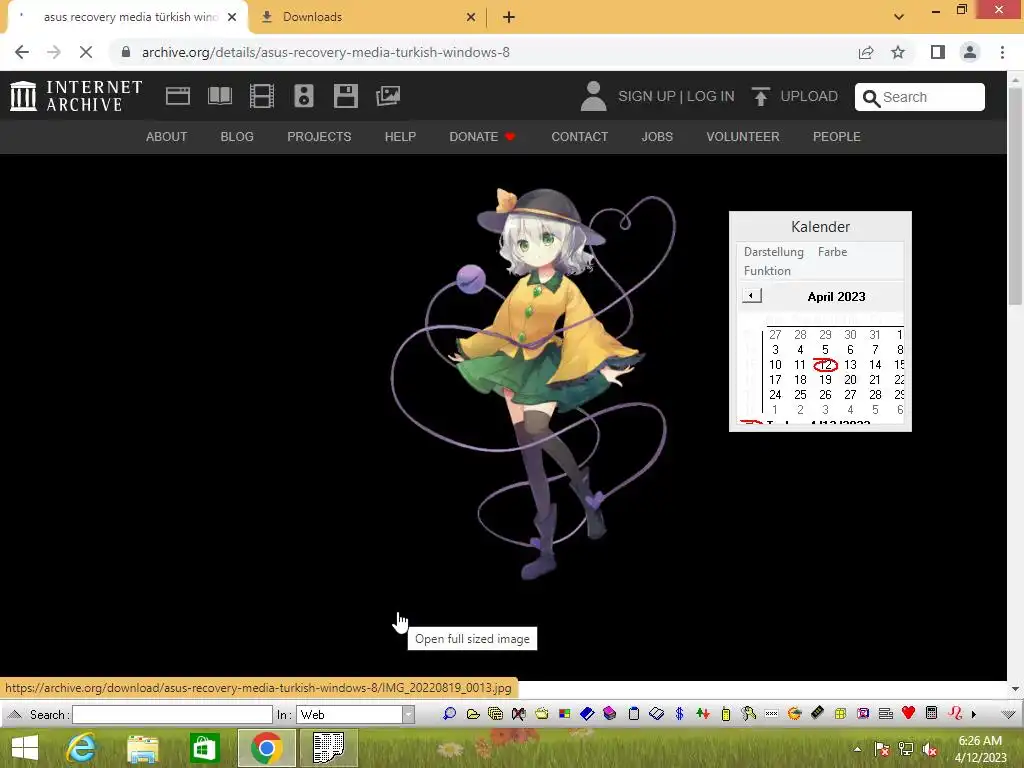
Task: Open Chrome's side panel icon
Action: point(938,52)
